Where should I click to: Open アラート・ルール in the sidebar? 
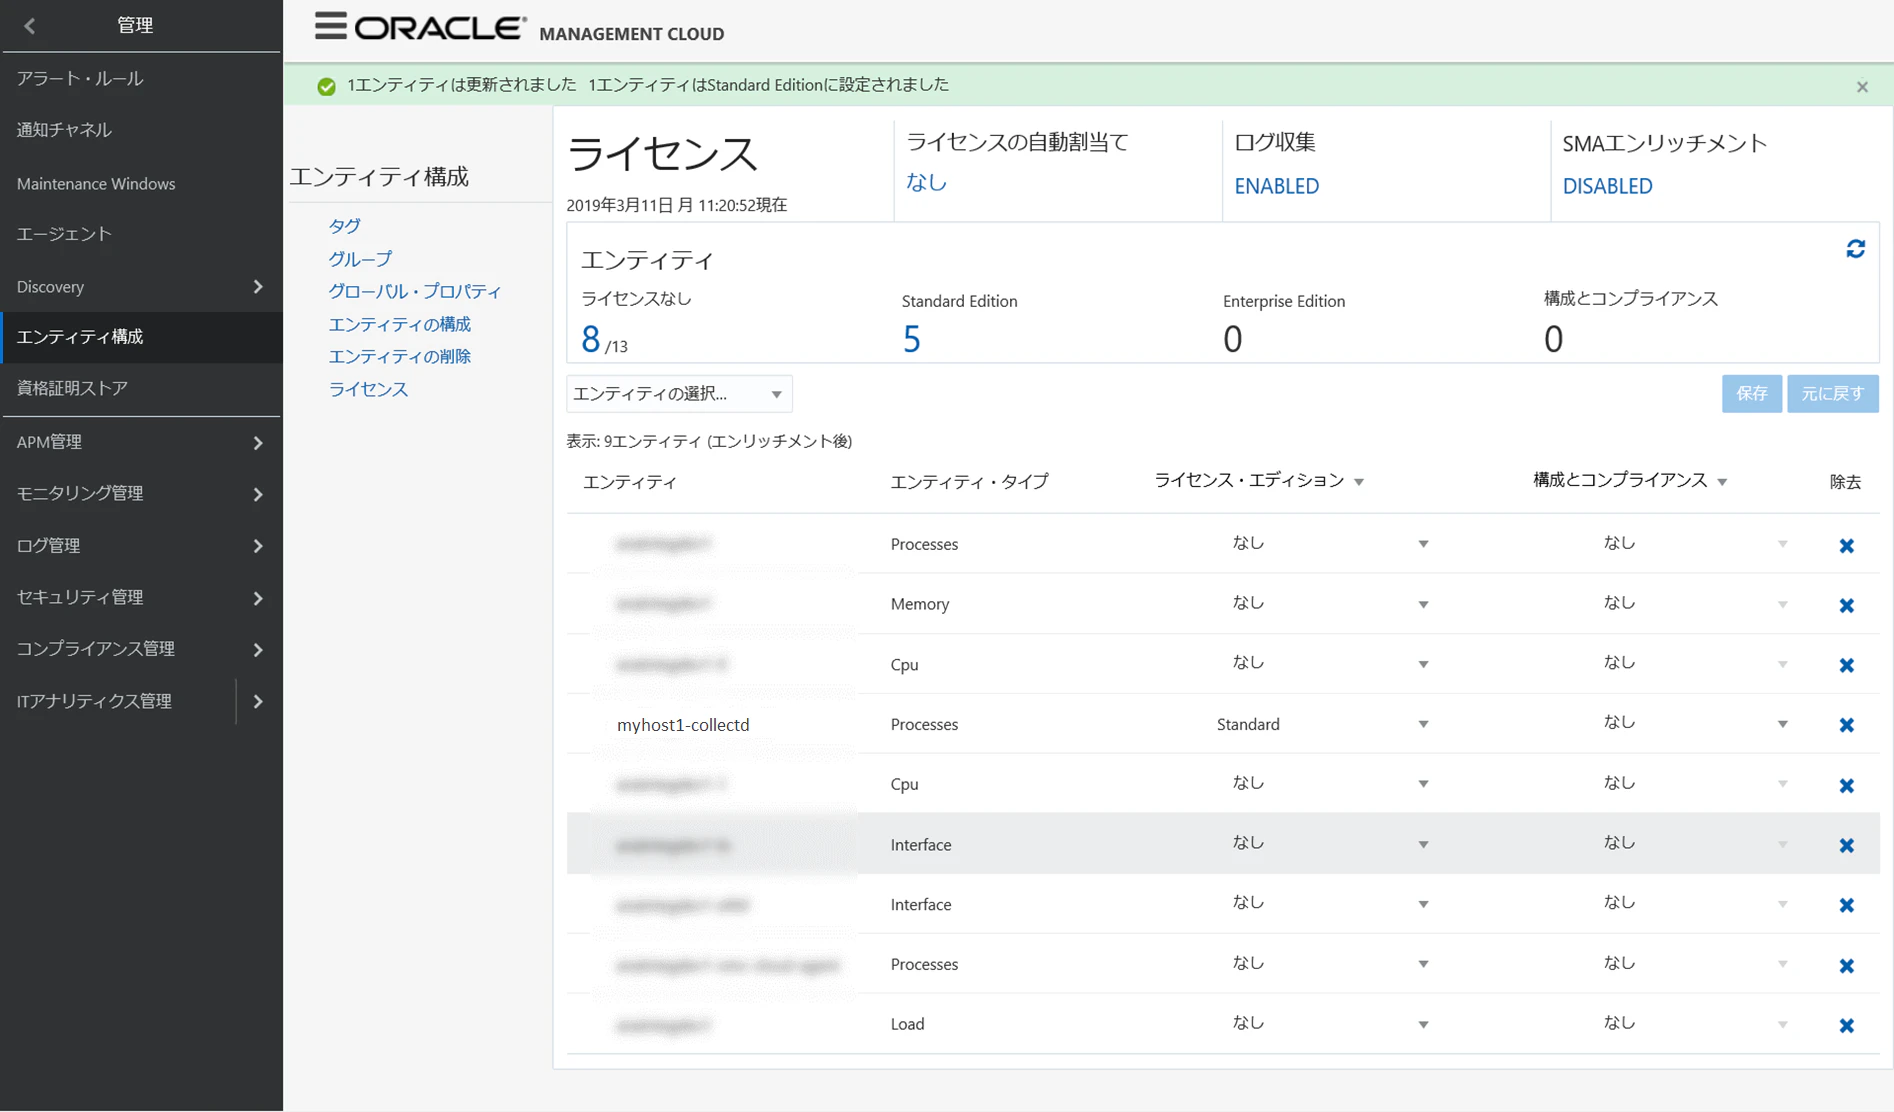click(80, 78)
